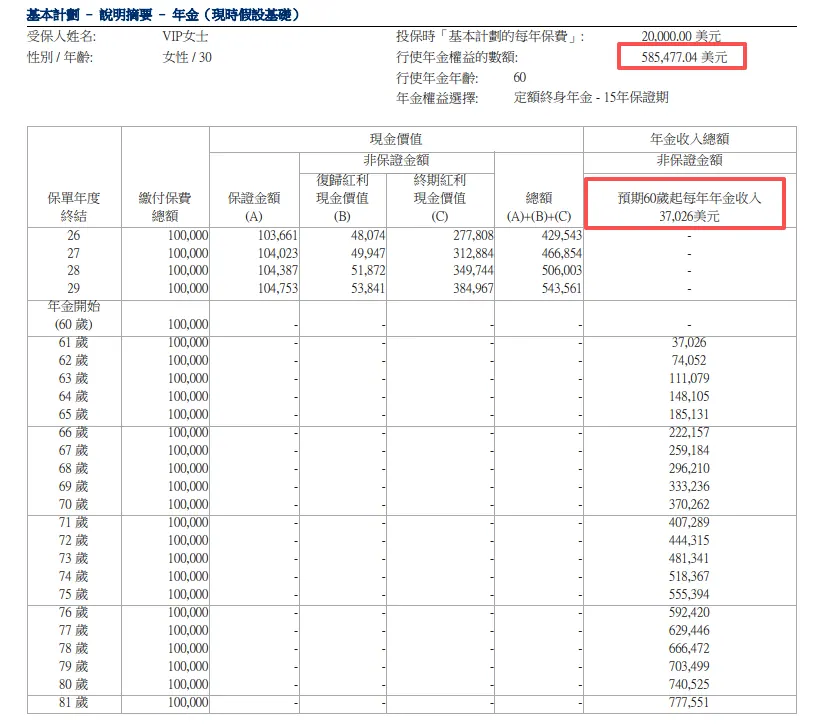Select final annuity total 777,551
This screenshot has height=726, width=820.
tap(689, 702)
